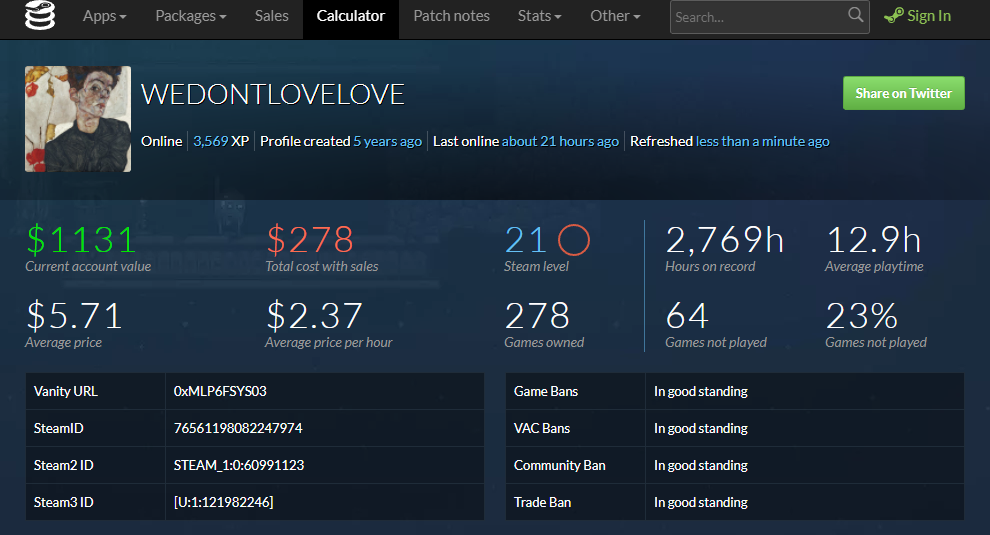Click the 21 Steam level number
The height and width of the screenshot is (535, 990).
click(525, 240)
